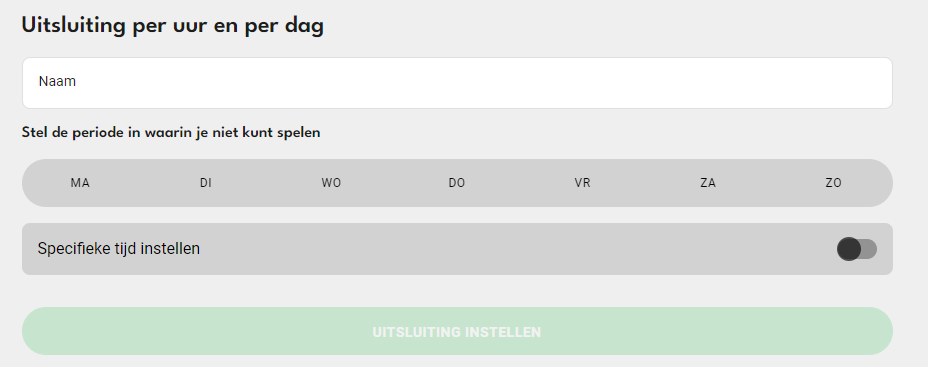Click the heading Uitsluiting per uur en per dag
Viewport: 928px width, 367px height.
coord(172,27)
